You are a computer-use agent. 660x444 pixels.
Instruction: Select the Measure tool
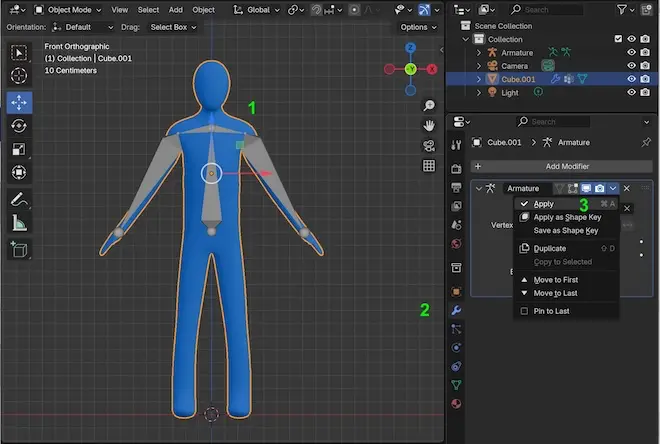pos(19,223)
